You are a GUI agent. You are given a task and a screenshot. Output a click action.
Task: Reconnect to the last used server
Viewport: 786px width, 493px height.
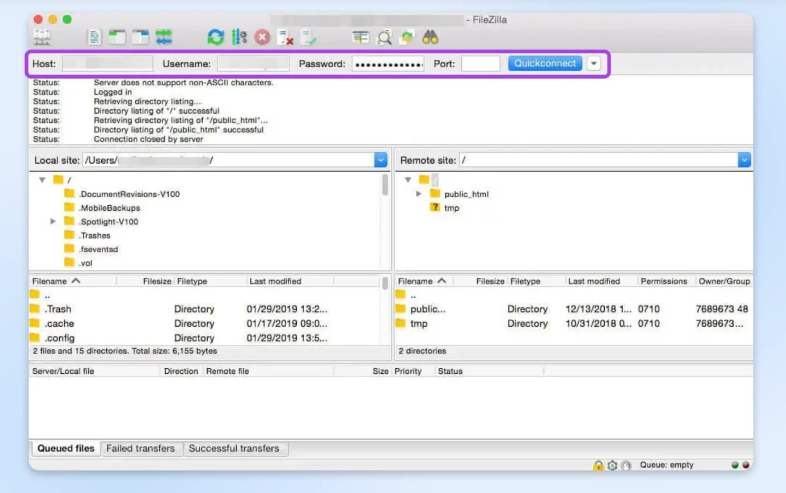point(308,37)
